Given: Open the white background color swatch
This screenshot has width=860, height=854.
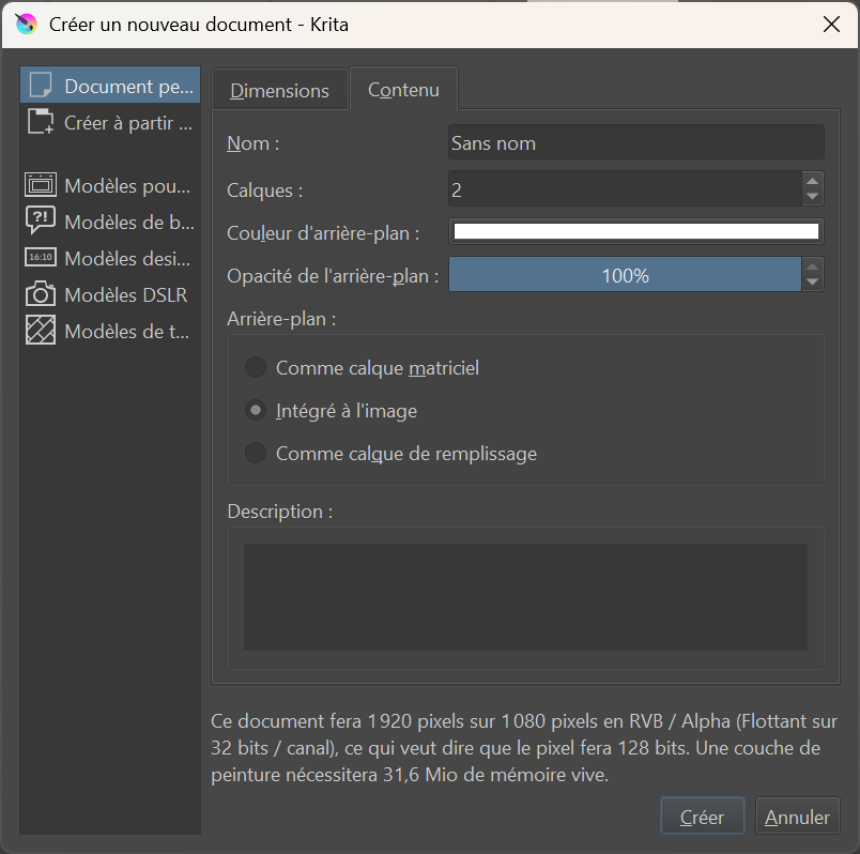Looking at the screenshot, I should [636, 232].
